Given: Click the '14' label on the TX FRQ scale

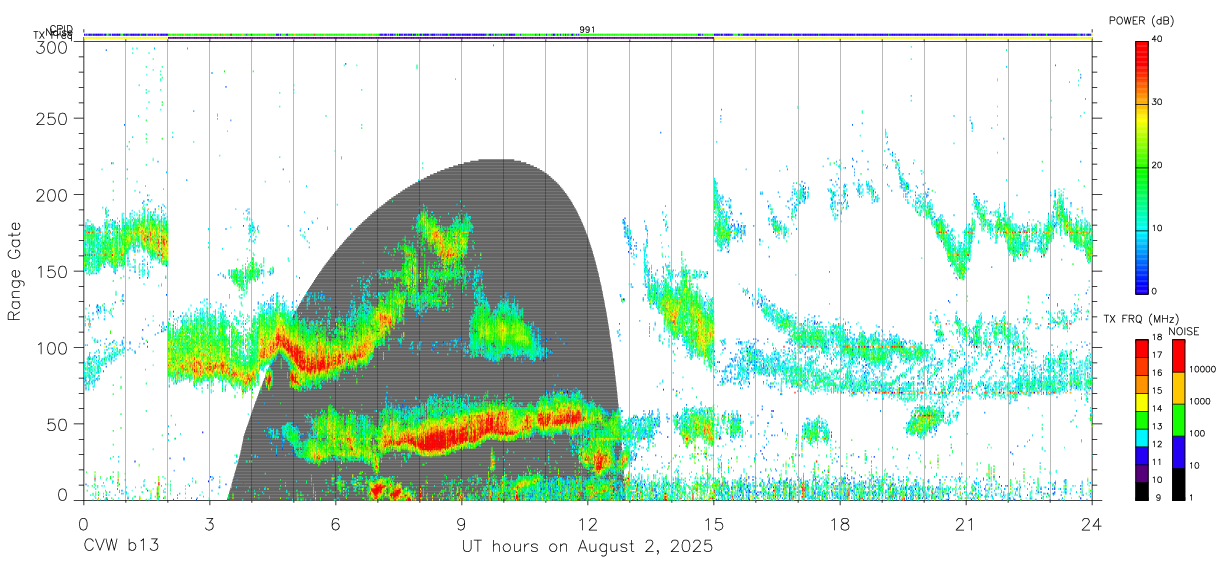Looking at the screenshot, I should coord(1158,410).
